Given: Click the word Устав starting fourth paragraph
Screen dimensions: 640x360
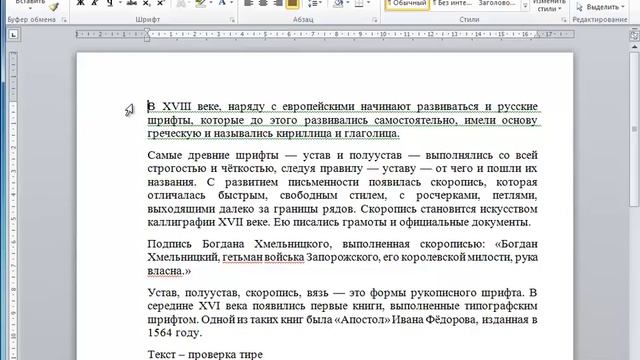Looking at the screenshot, I should point(163,293).
